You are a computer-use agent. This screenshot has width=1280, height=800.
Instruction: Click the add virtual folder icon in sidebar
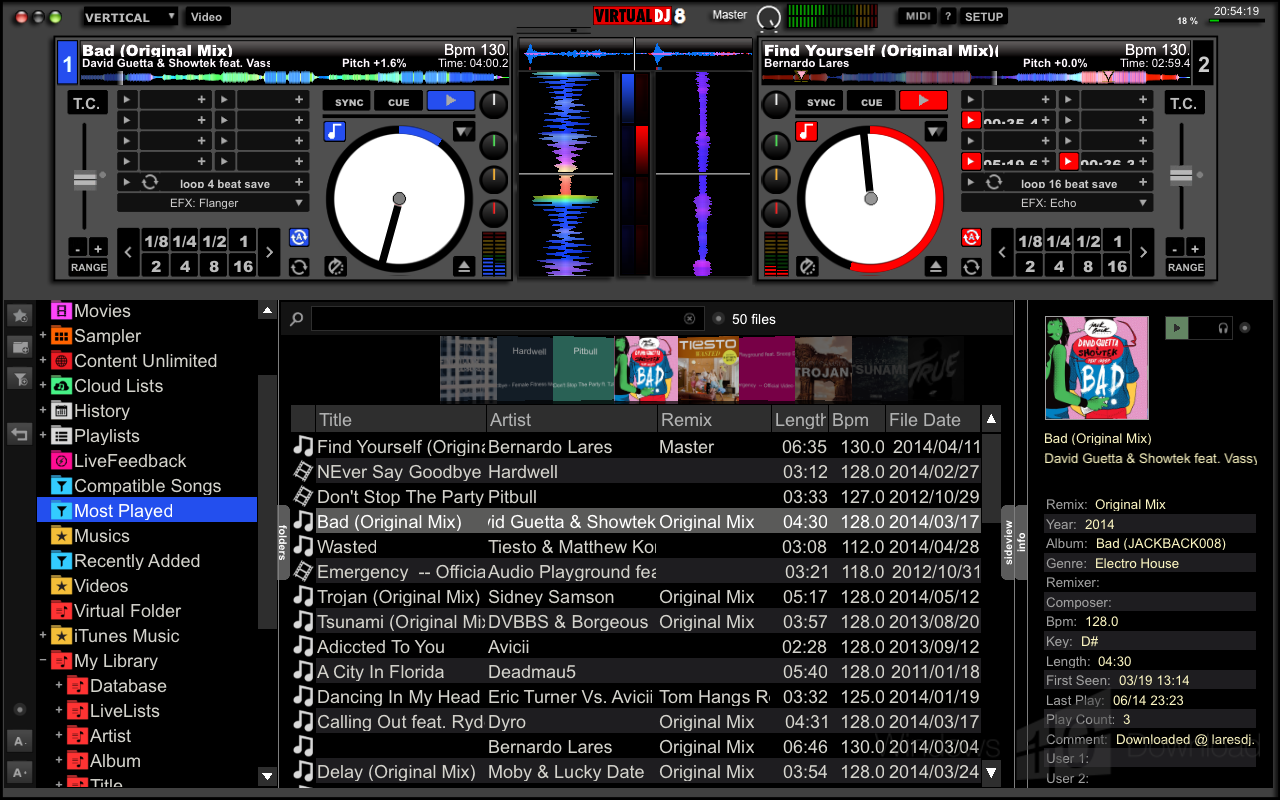click(x=19, y=347)
